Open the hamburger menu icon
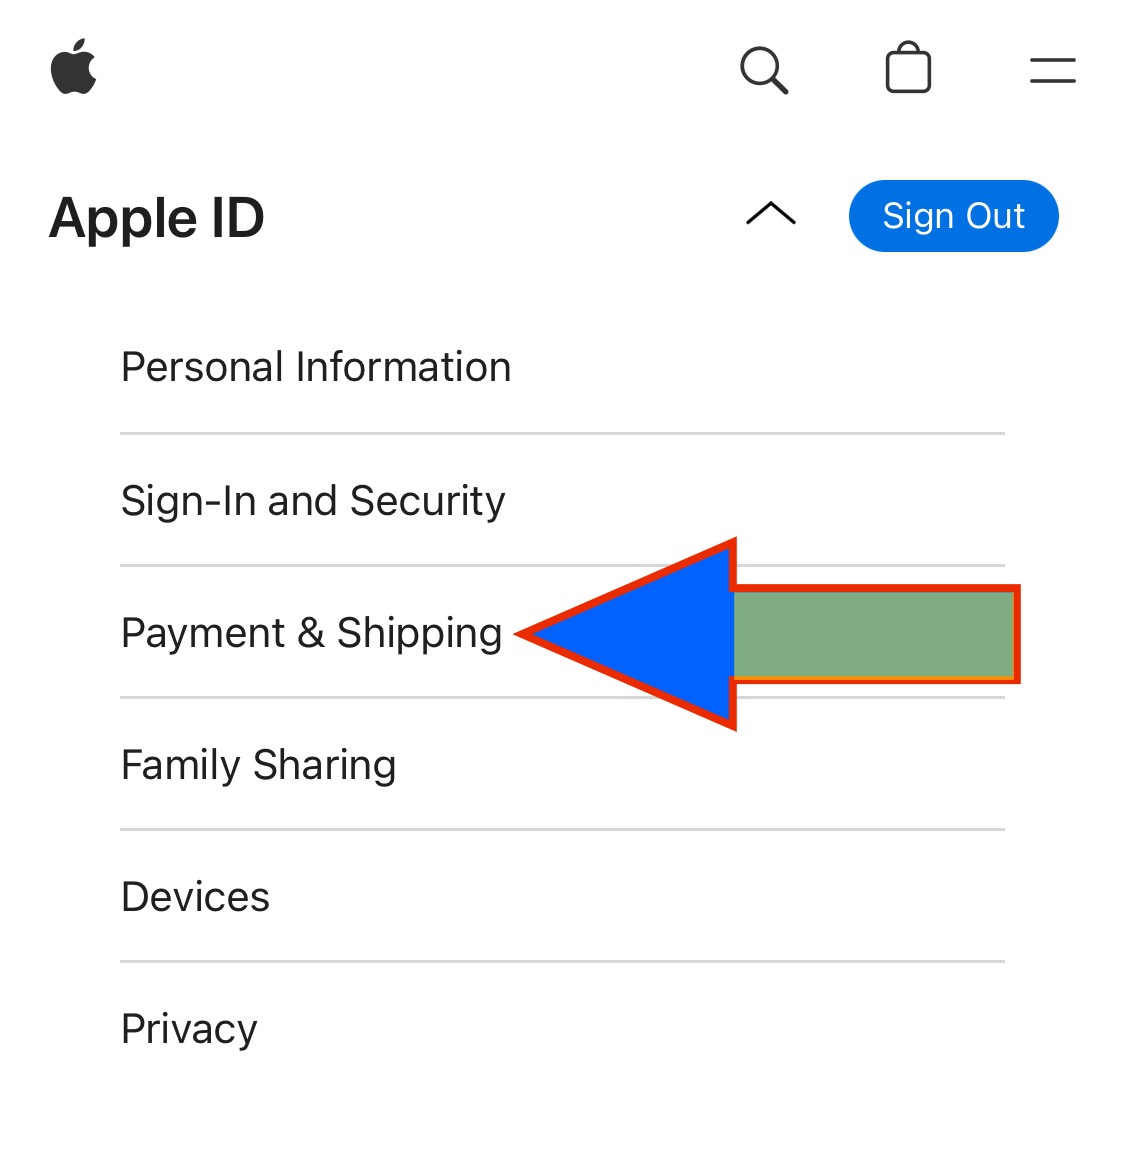This screenshot has width=1125, height=1158. [x=1053, y=71]
